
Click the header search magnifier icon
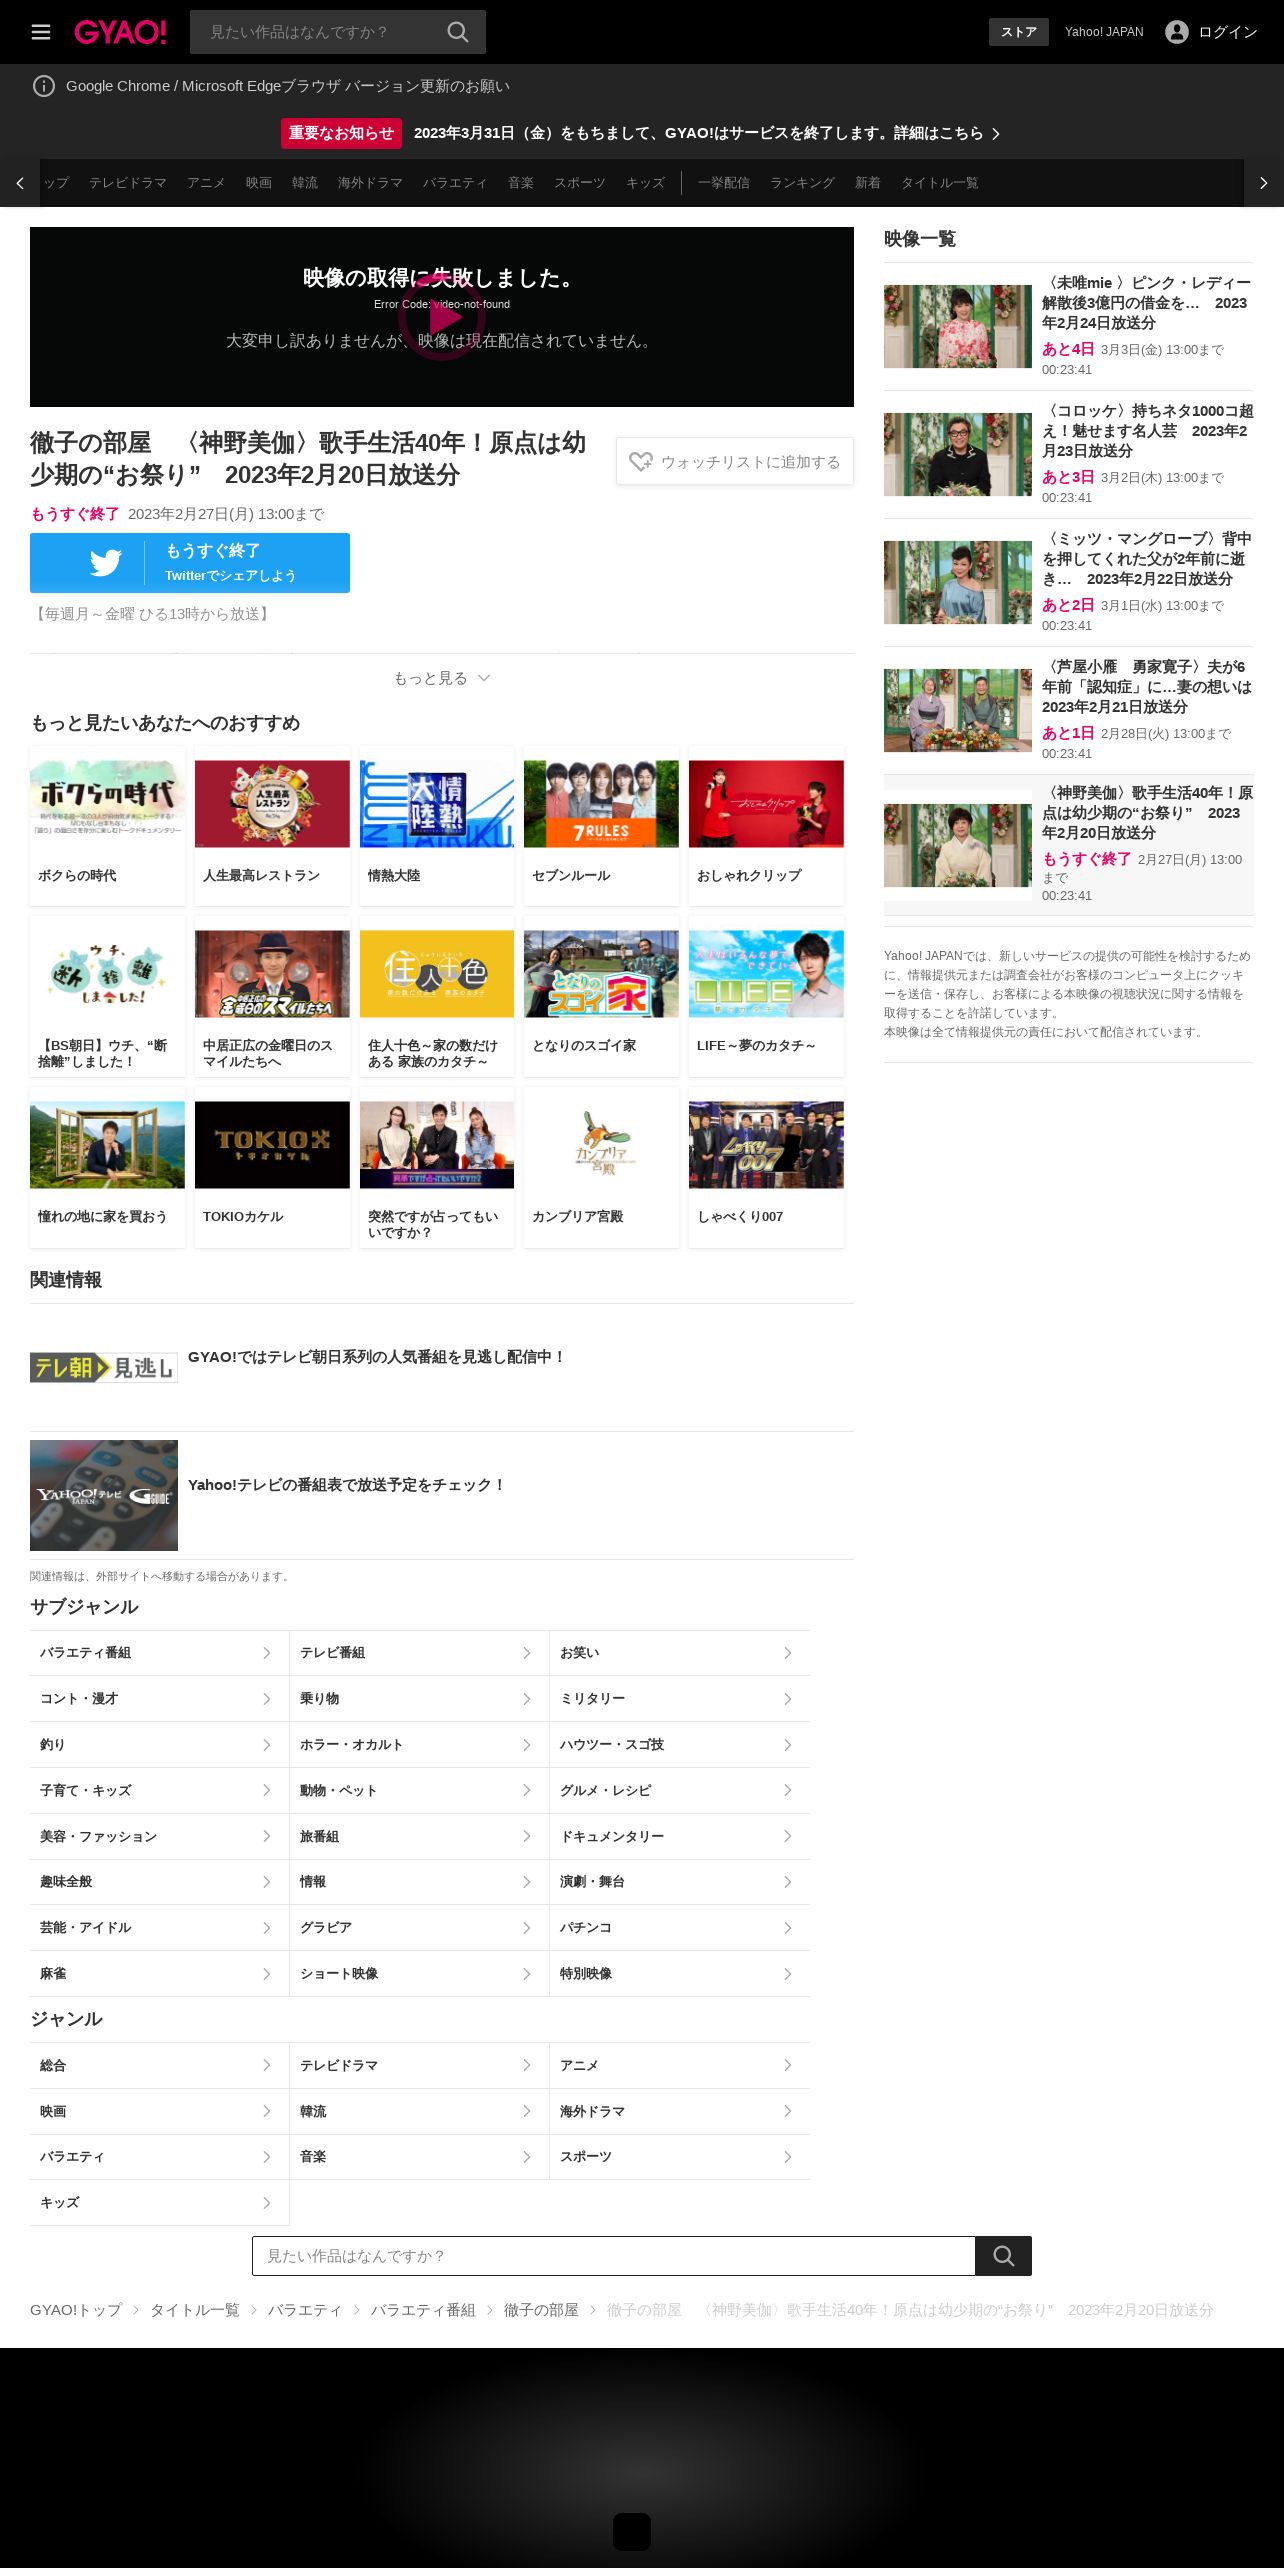tap(458, 32)
